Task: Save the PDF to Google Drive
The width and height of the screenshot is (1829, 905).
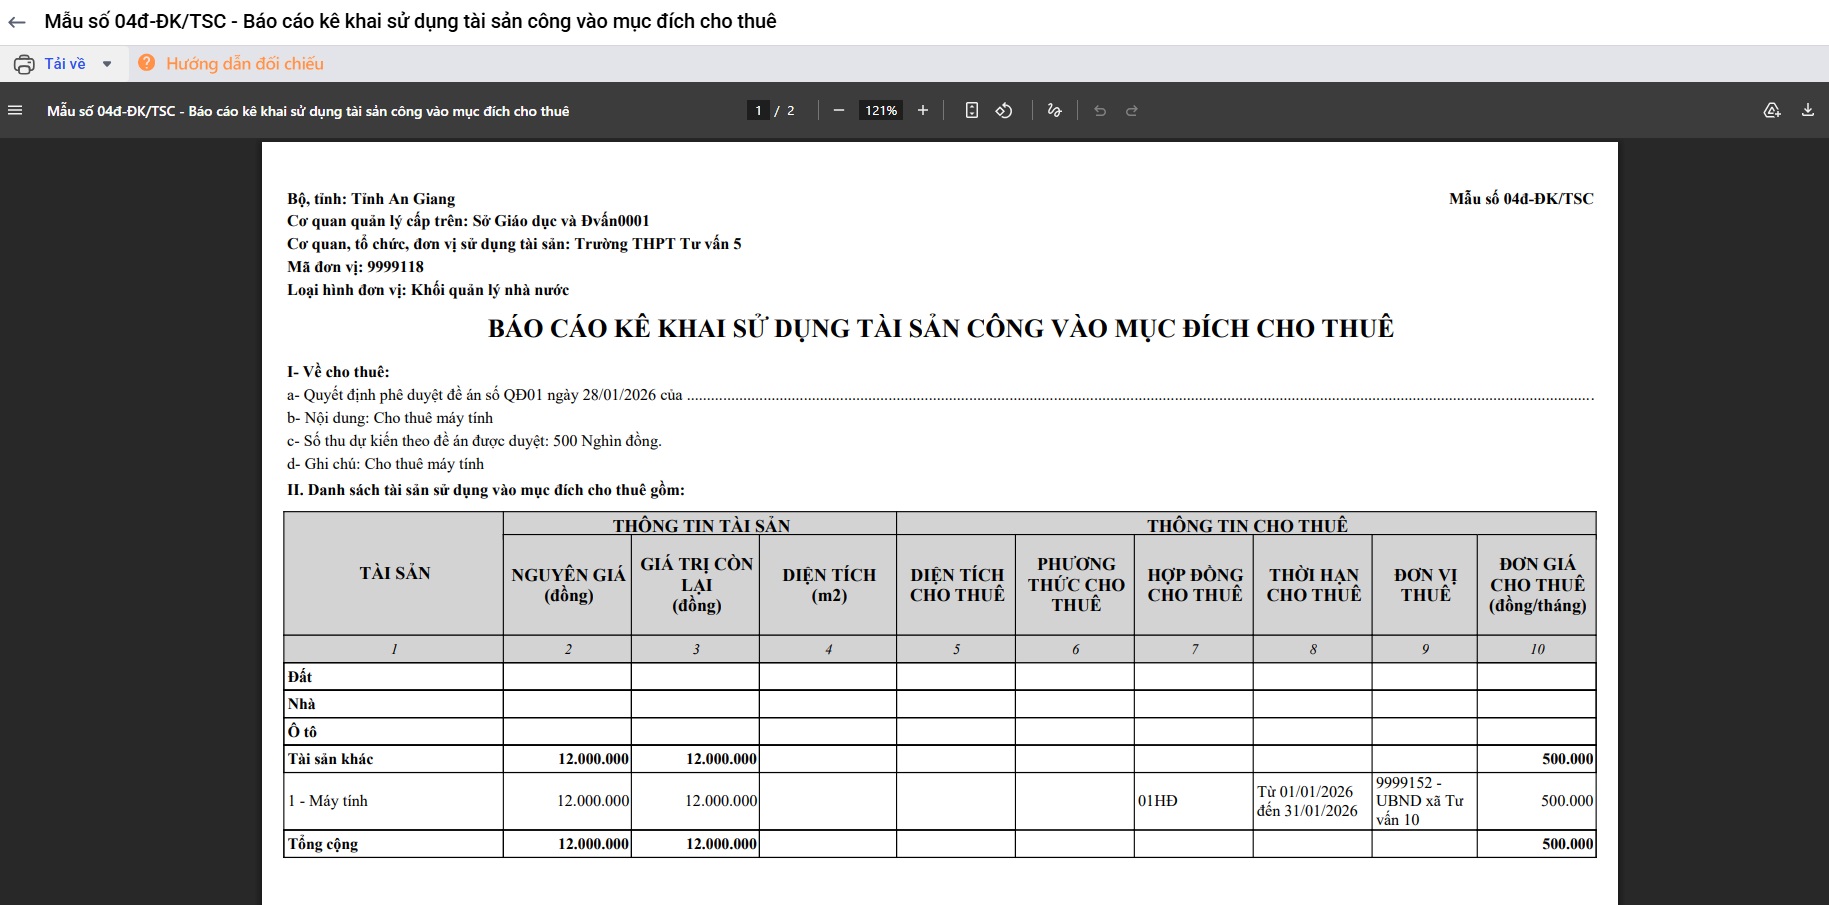Action: coord(1772,111)
